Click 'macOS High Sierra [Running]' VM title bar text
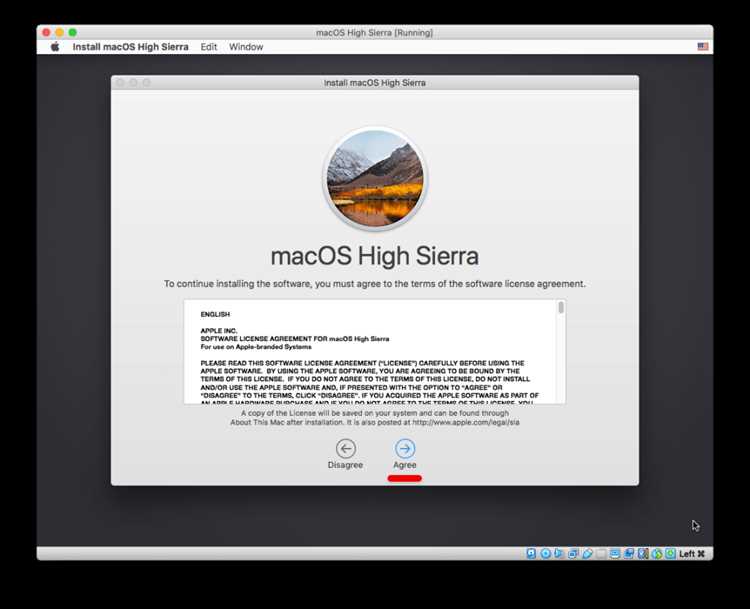The width and height of the screenshot is (750, 609). pos(375,33)
